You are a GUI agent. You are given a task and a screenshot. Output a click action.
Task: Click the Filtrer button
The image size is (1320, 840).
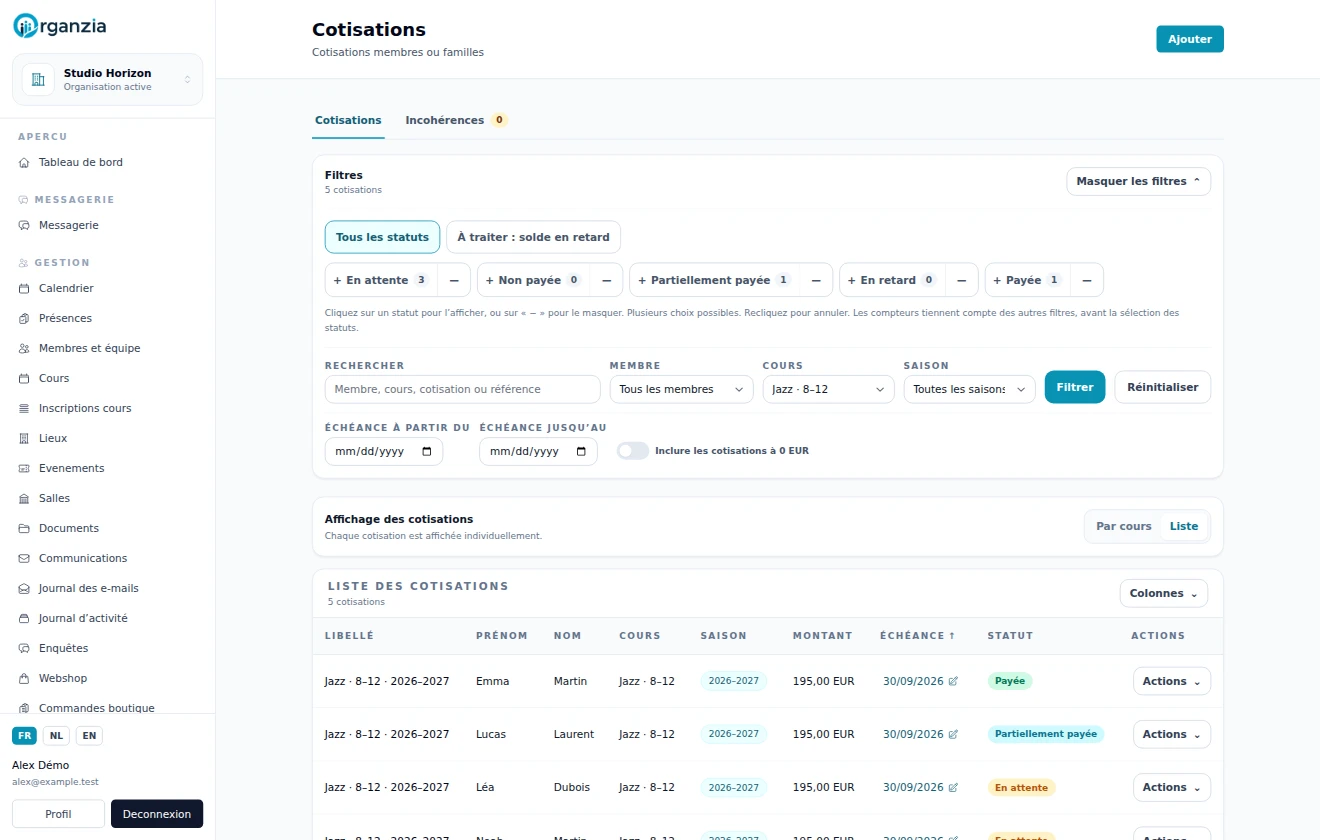click(1075, 387)
